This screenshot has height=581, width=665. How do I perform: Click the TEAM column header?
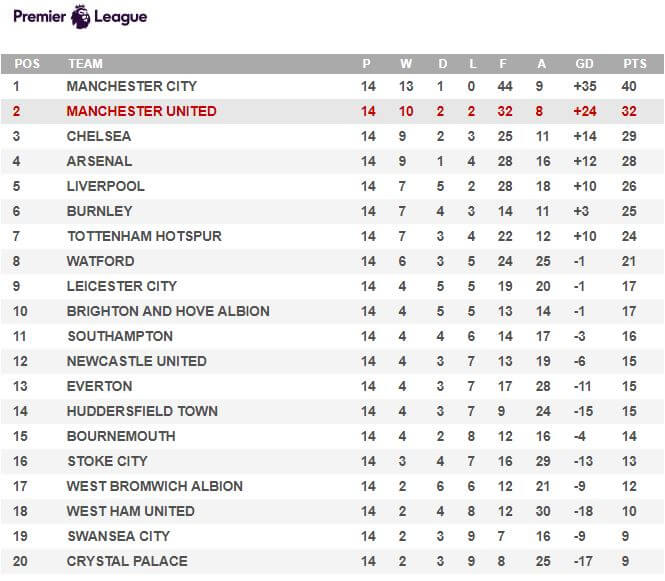[x=85, y=64]
